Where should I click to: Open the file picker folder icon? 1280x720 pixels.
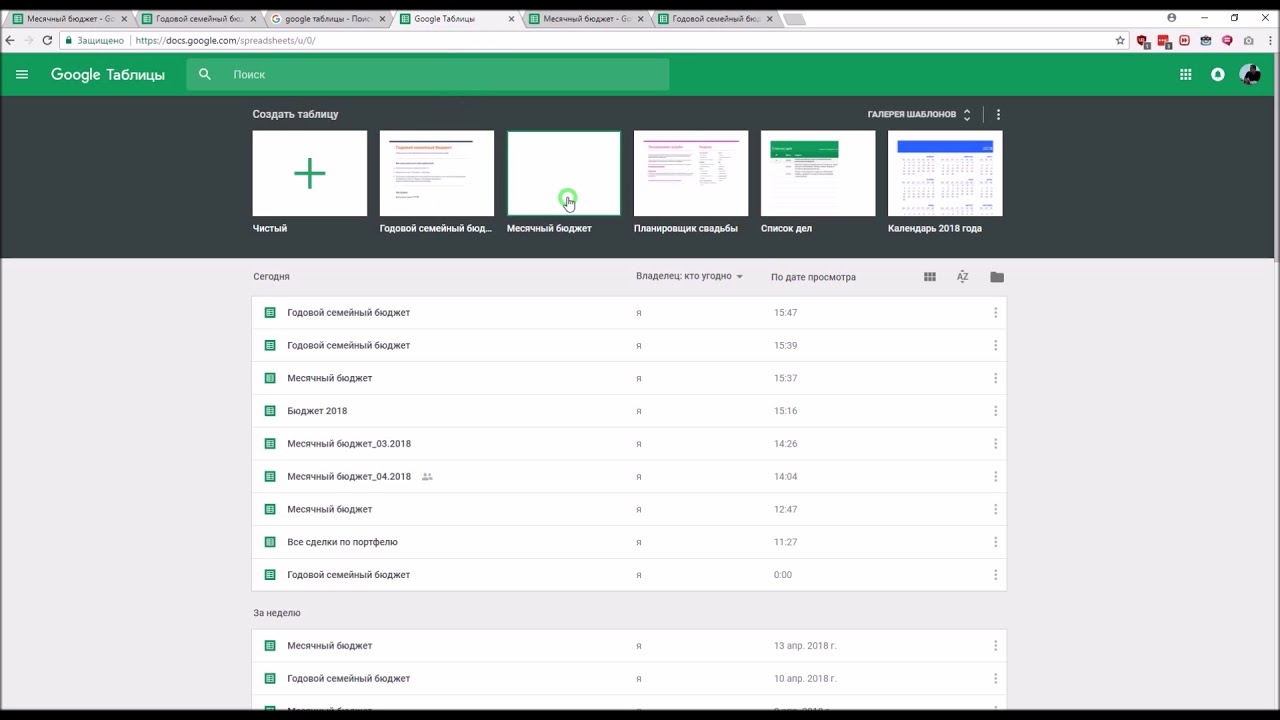tap(996, 277)
